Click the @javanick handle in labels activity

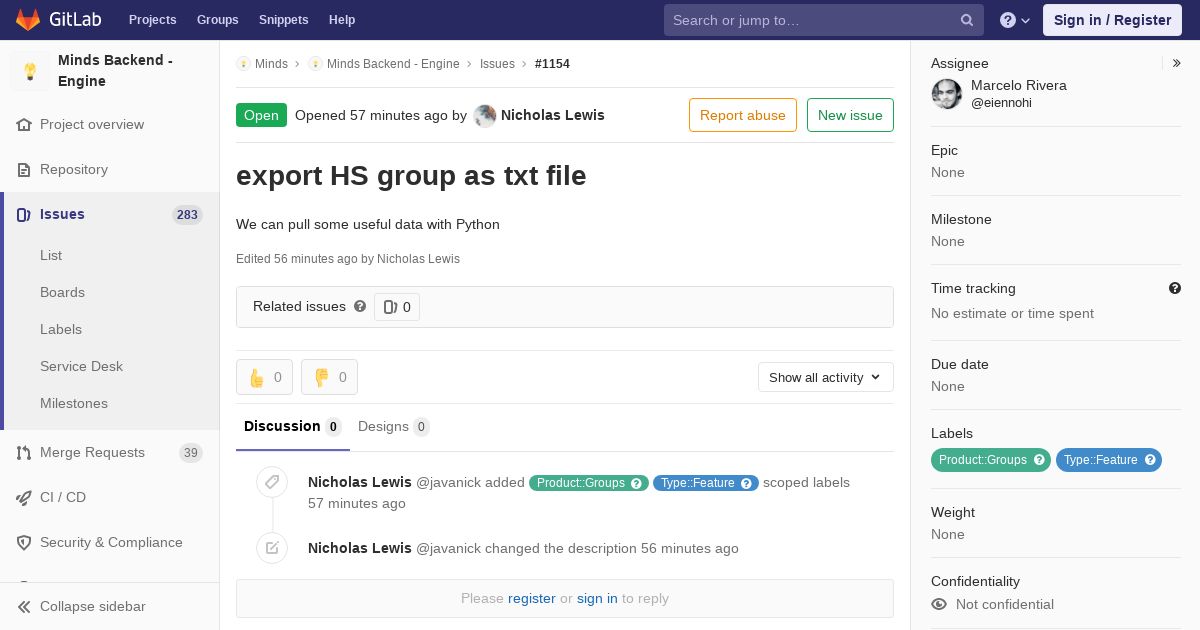pyautogui.click(x=448, y=483)
